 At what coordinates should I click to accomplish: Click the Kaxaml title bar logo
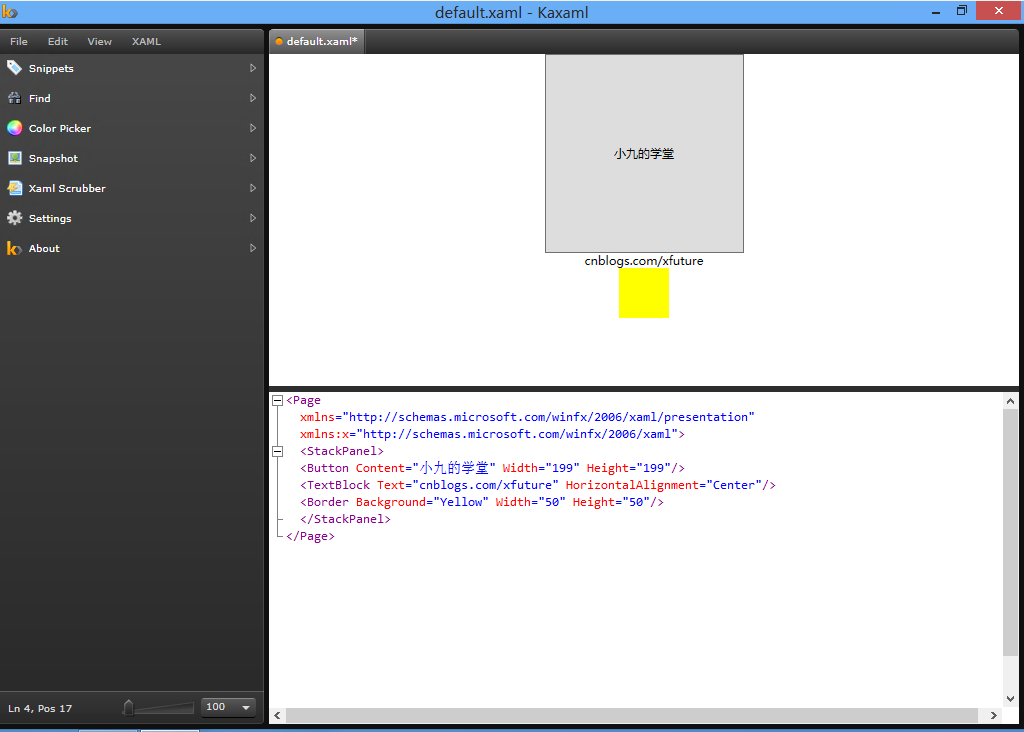pos(10,12)
